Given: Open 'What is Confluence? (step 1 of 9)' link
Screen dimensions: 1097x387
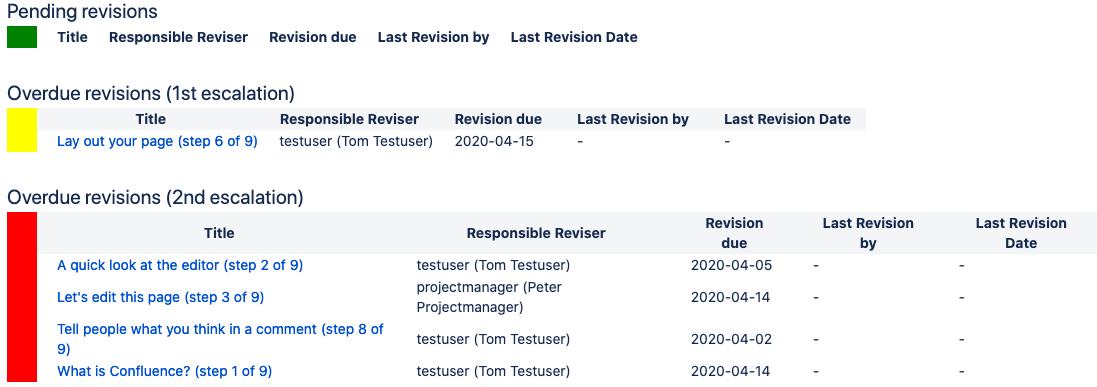Looking at the screenshot, I should (164, 371).
